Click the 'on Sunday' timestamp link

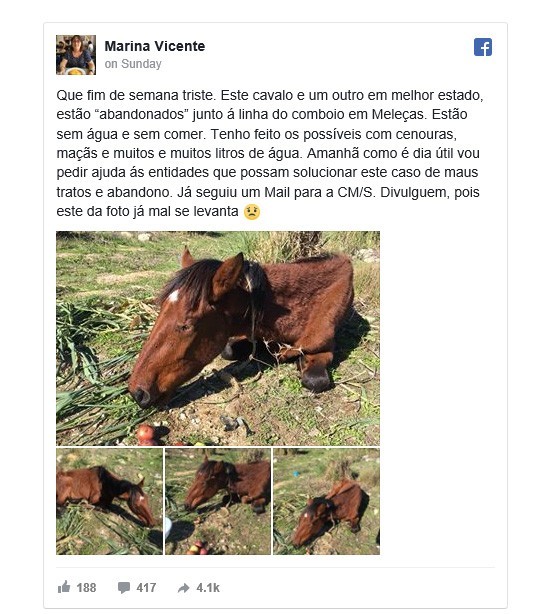[133, 64]
